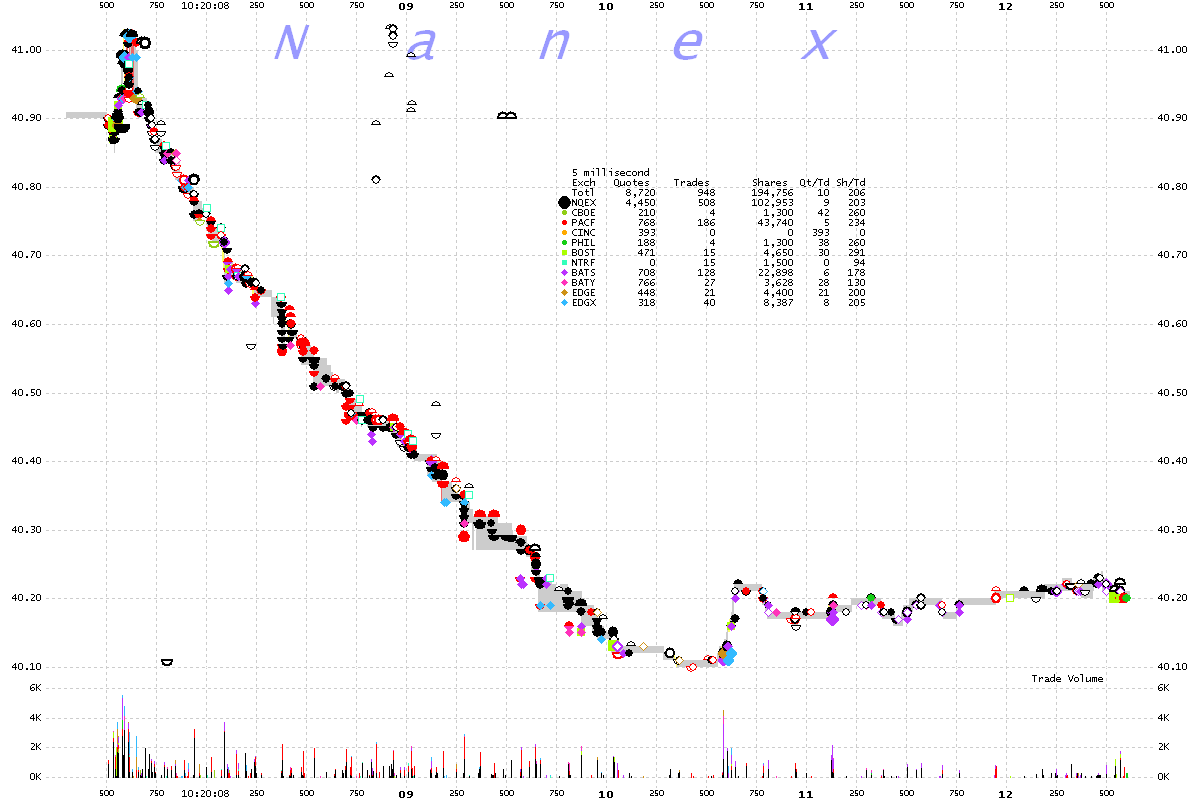This screenshot has width=1200, height=800.
Task: Click the Quotes column header
Action: coord(631,183)
